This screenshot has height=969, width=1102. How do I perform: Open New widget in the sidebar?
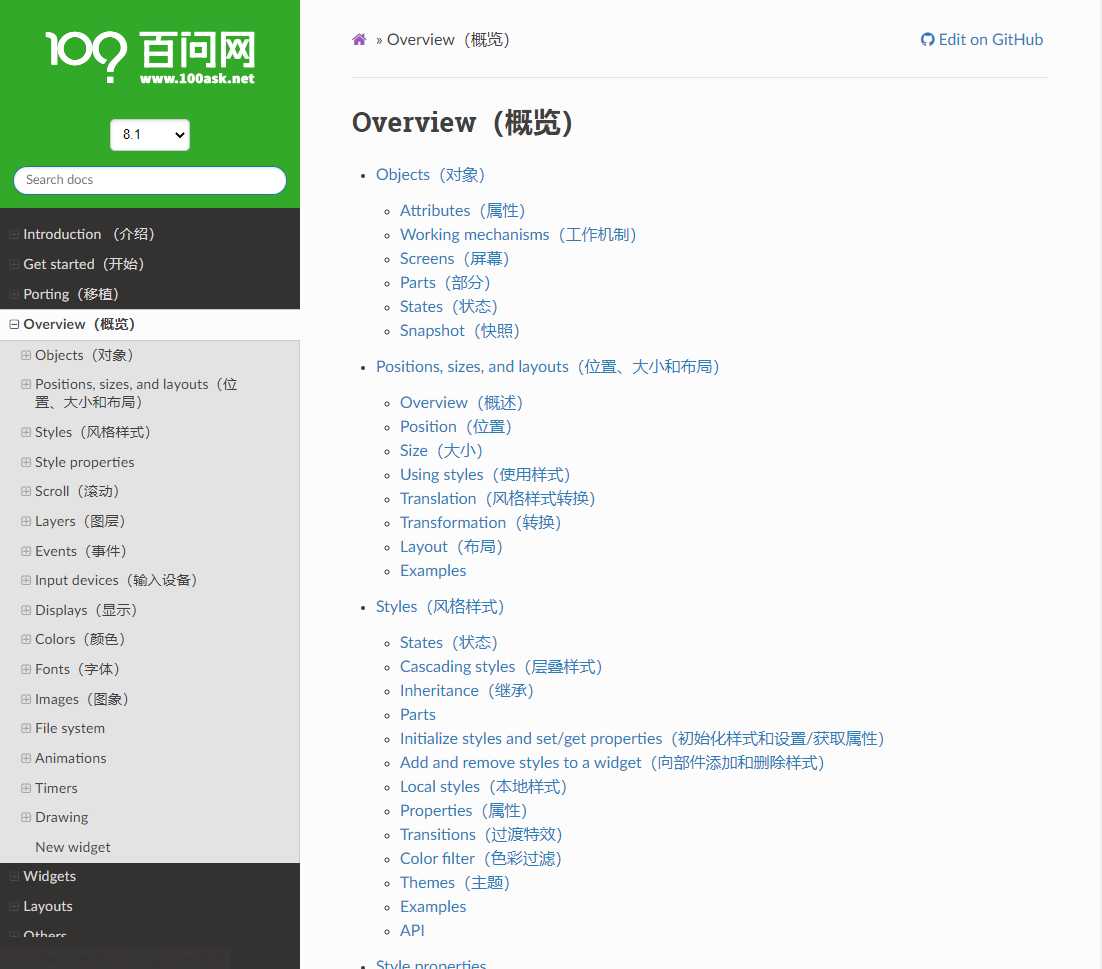[x=72, y=847]
